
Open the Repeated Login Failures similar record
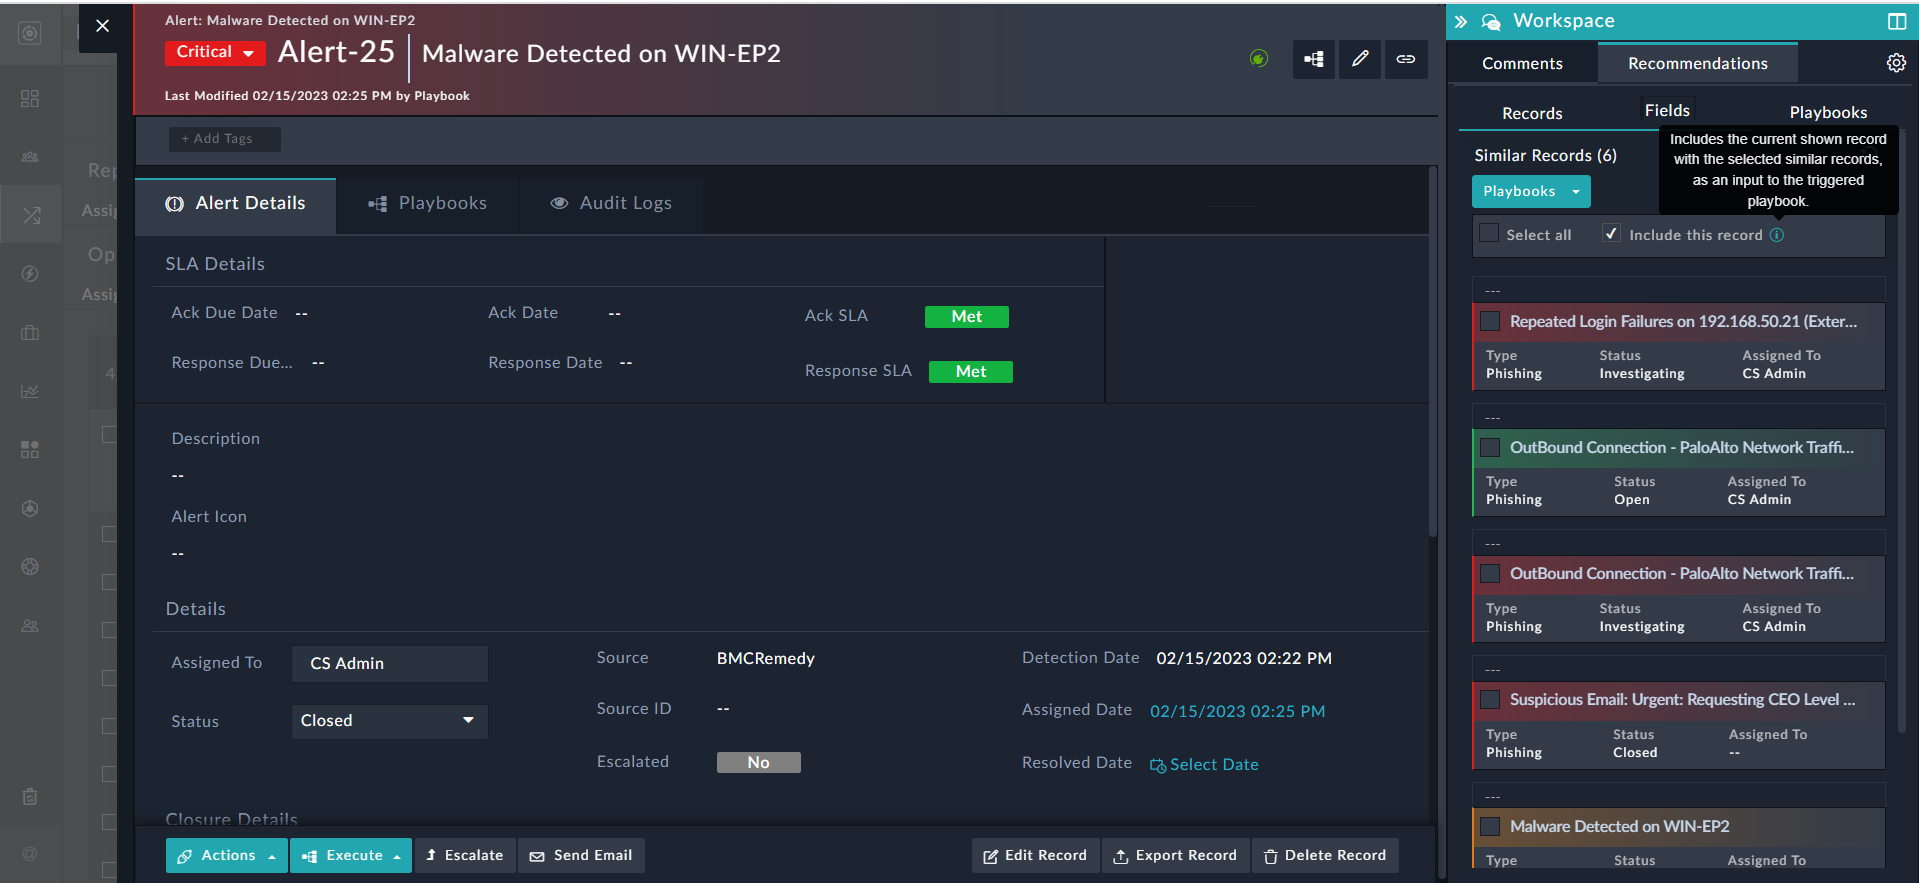pyautogui.click(x=1683, y=321)
